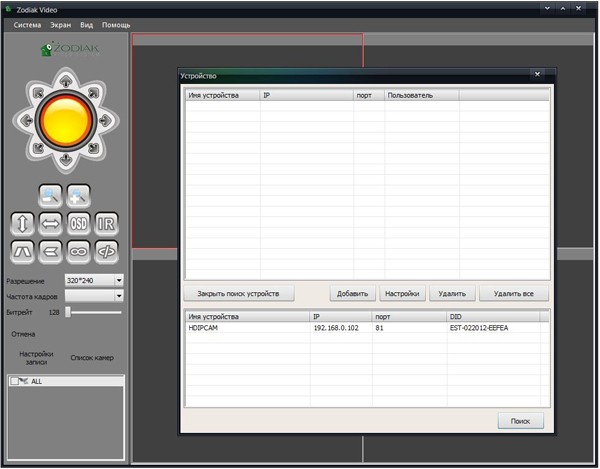Click the zoom out magnifier icon

coord(50,195)
